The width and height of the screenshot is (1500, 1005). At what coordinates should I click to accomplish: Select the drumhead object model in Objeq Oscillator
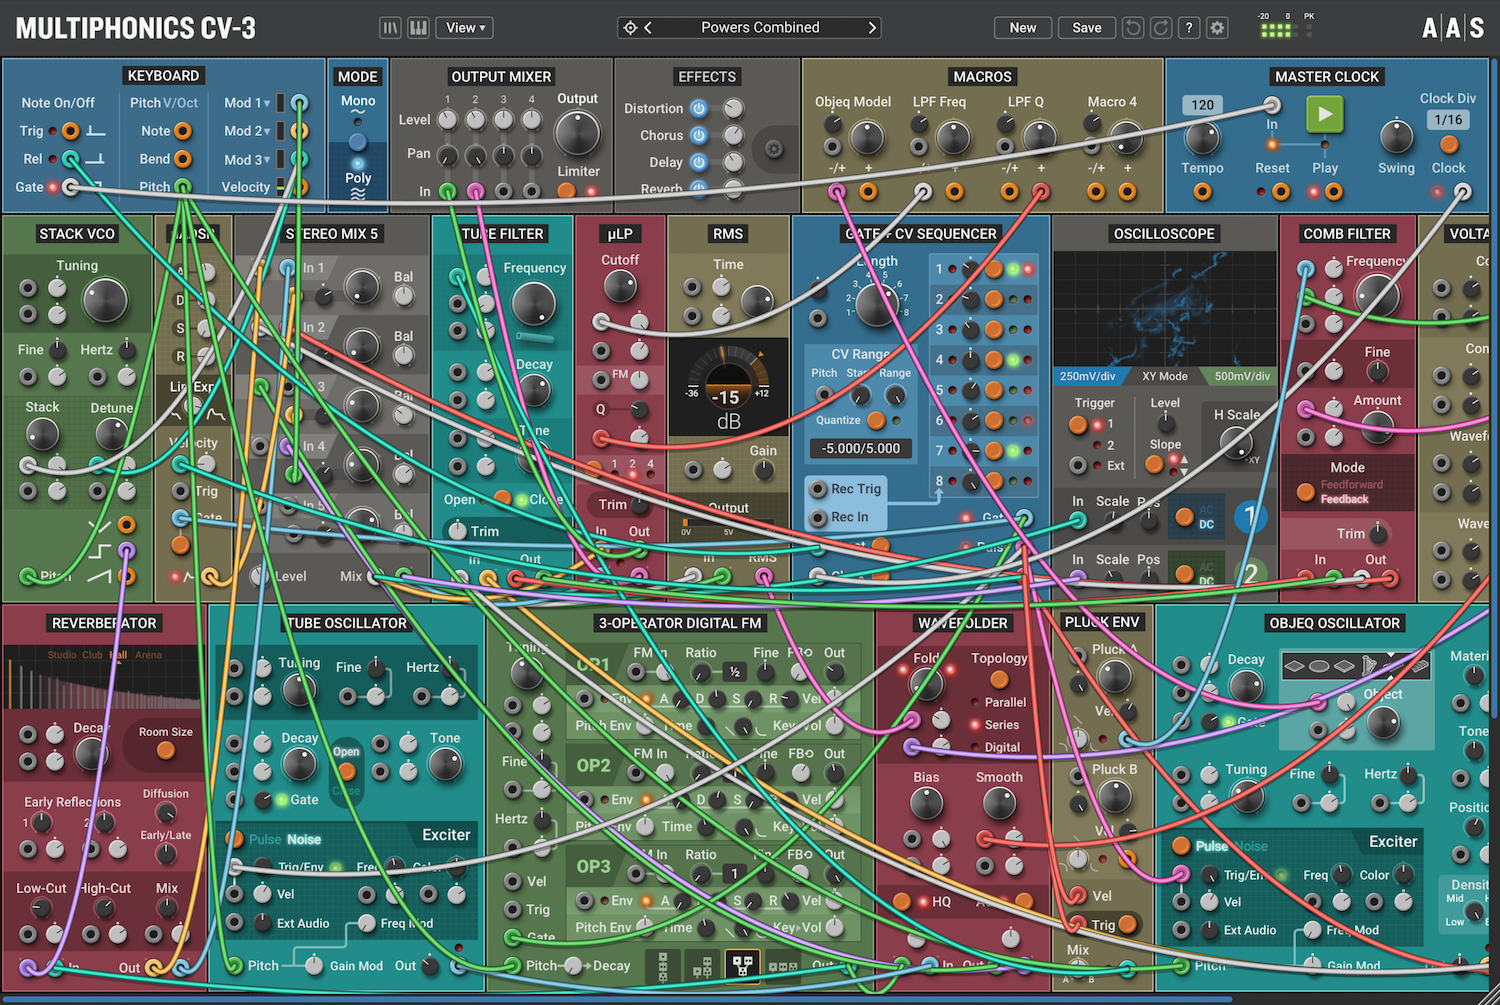(x=1317, y=666)
